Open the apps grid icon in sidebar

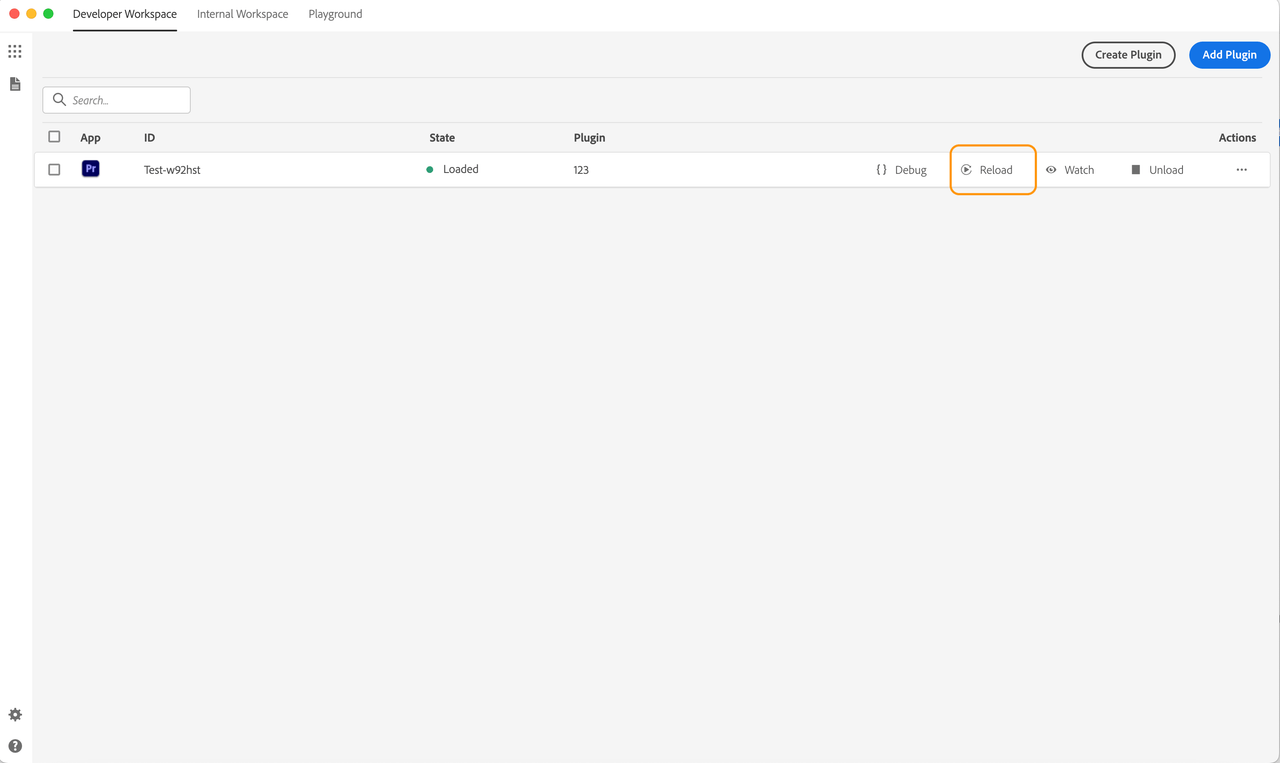[15, 51]
